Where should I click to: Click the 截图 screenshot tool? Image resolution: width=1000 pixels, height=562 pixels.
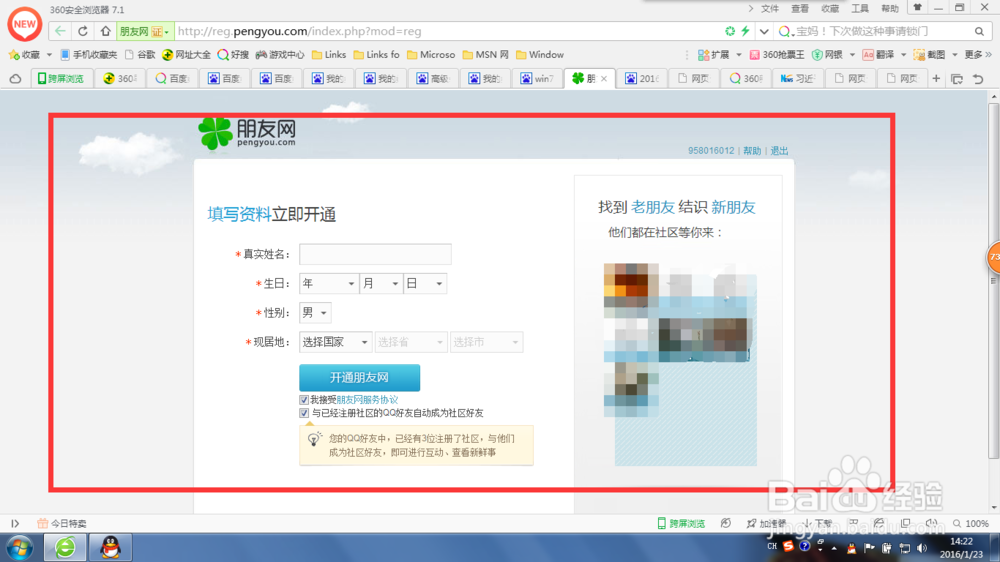(x=929, y=55)
